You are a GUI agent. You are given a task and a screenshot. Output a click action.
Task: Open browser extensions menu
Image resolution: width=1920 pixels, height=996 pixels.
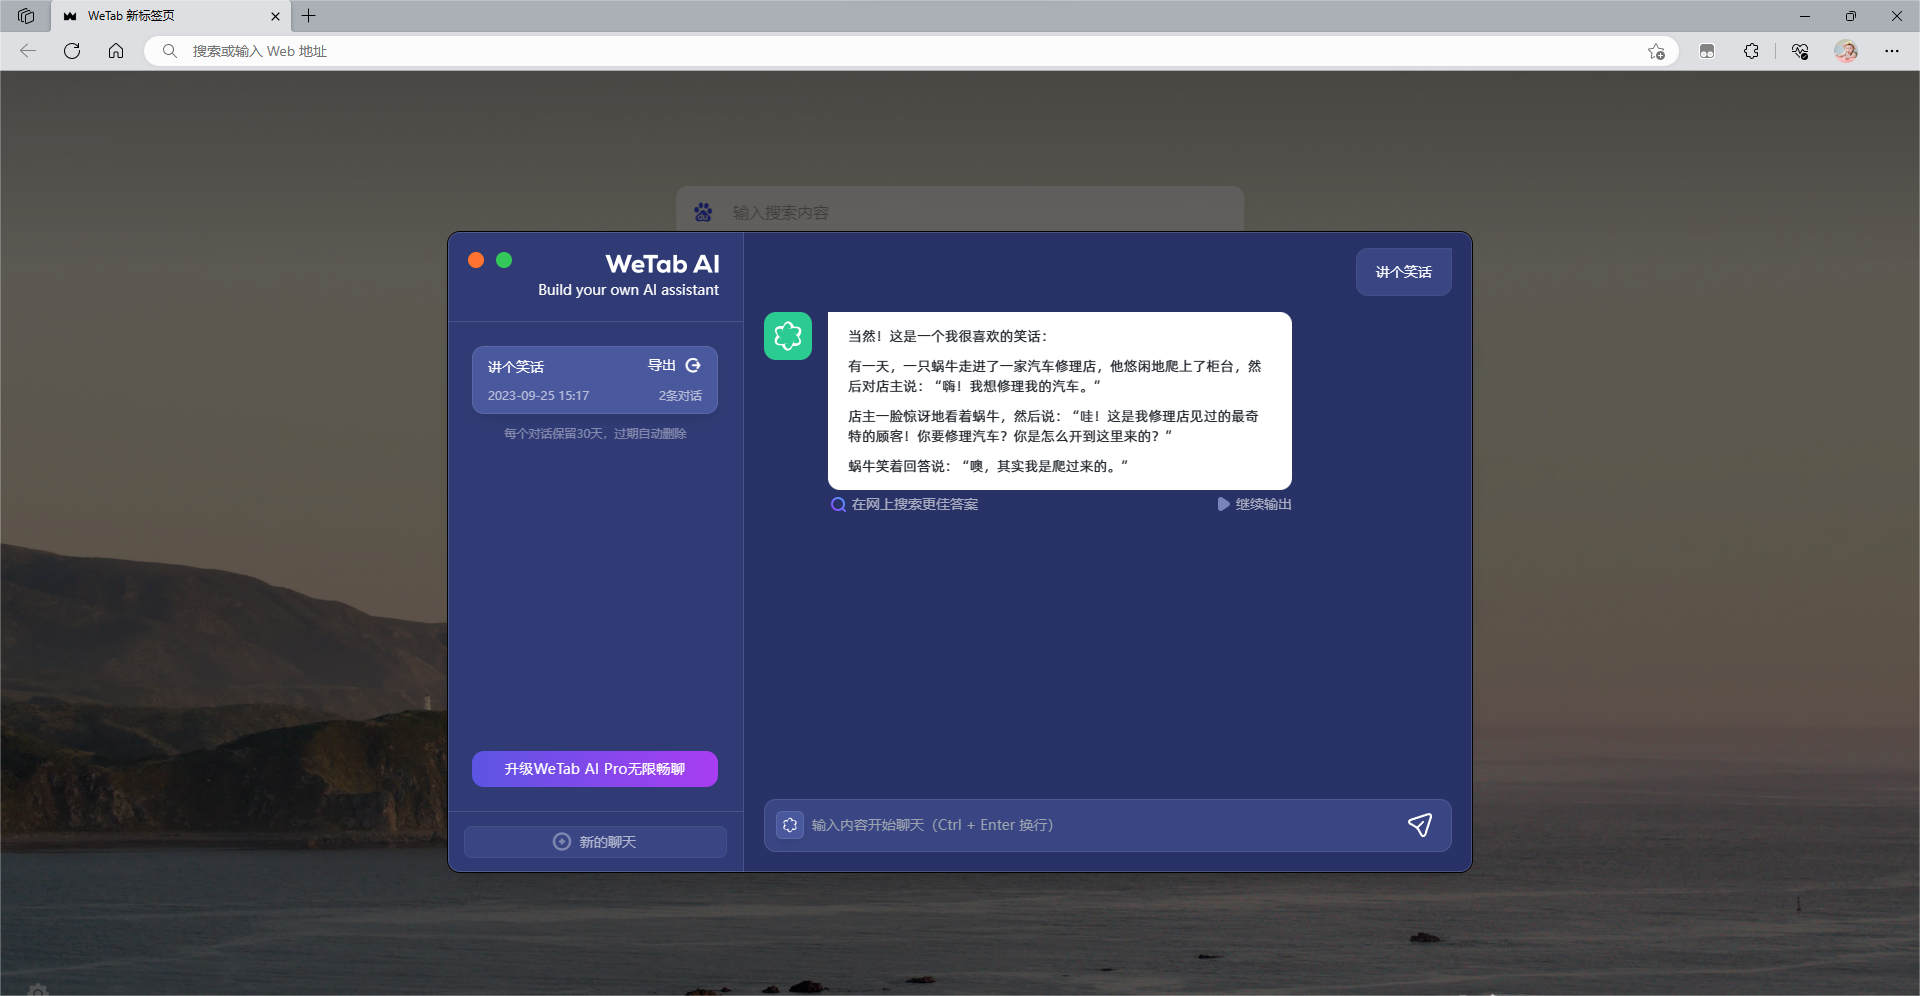[x=1751, y=51]
